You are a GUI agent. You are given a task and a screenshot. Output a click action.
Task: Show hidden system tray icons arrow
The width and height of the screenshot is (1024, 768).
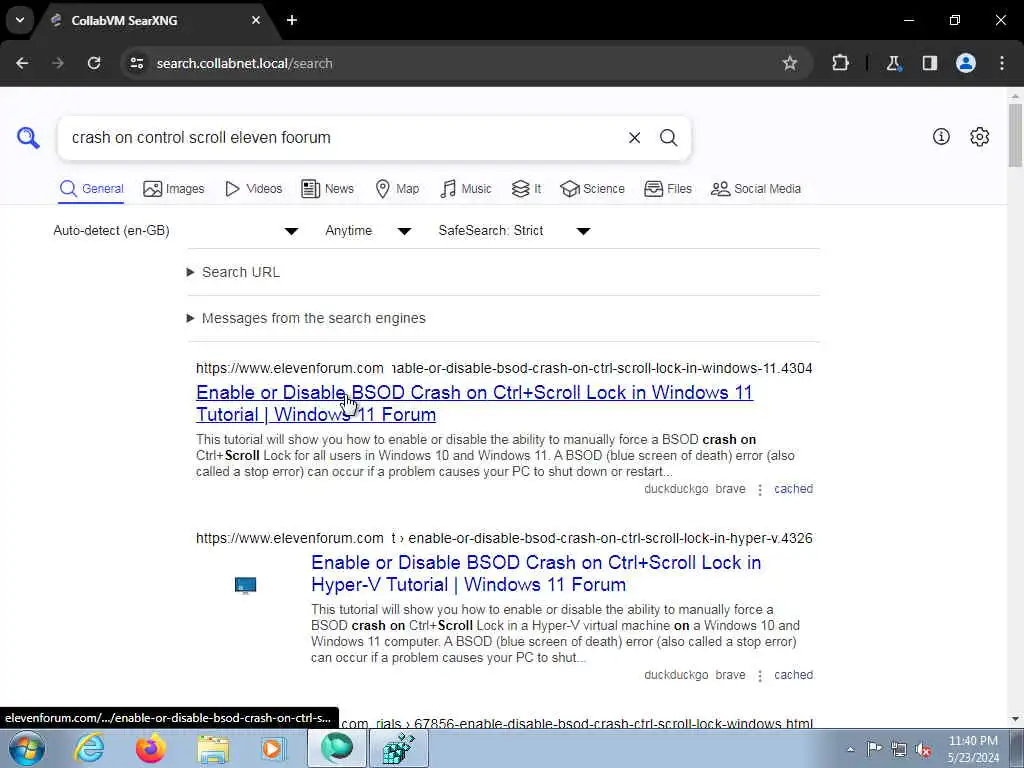pos(850,749)
